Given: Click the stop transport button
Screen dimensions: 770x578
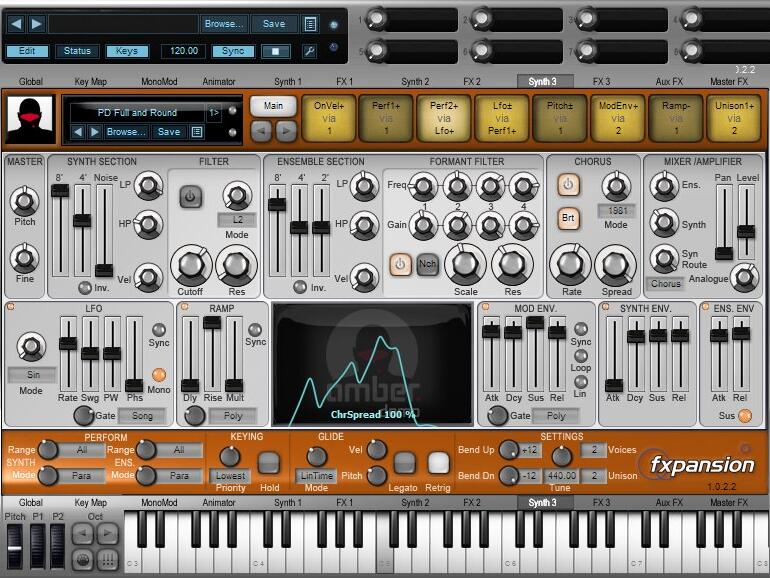Looking at the screenshot, I should coord(276,51).
